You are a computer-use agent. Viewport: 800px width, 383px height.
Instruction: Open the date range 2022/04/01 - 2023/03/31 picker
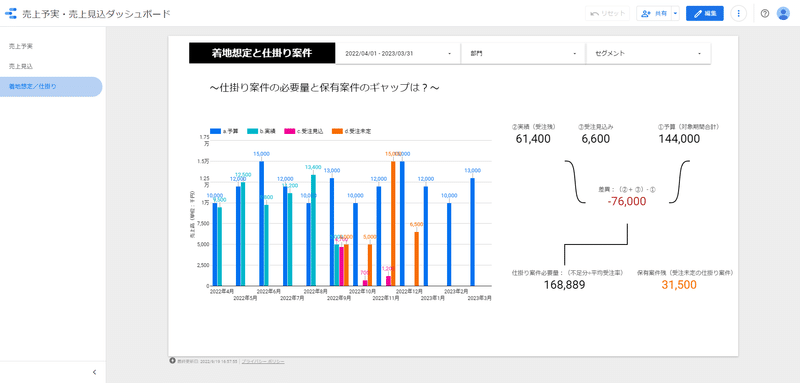pyautogui.click(x=398, y=53)
